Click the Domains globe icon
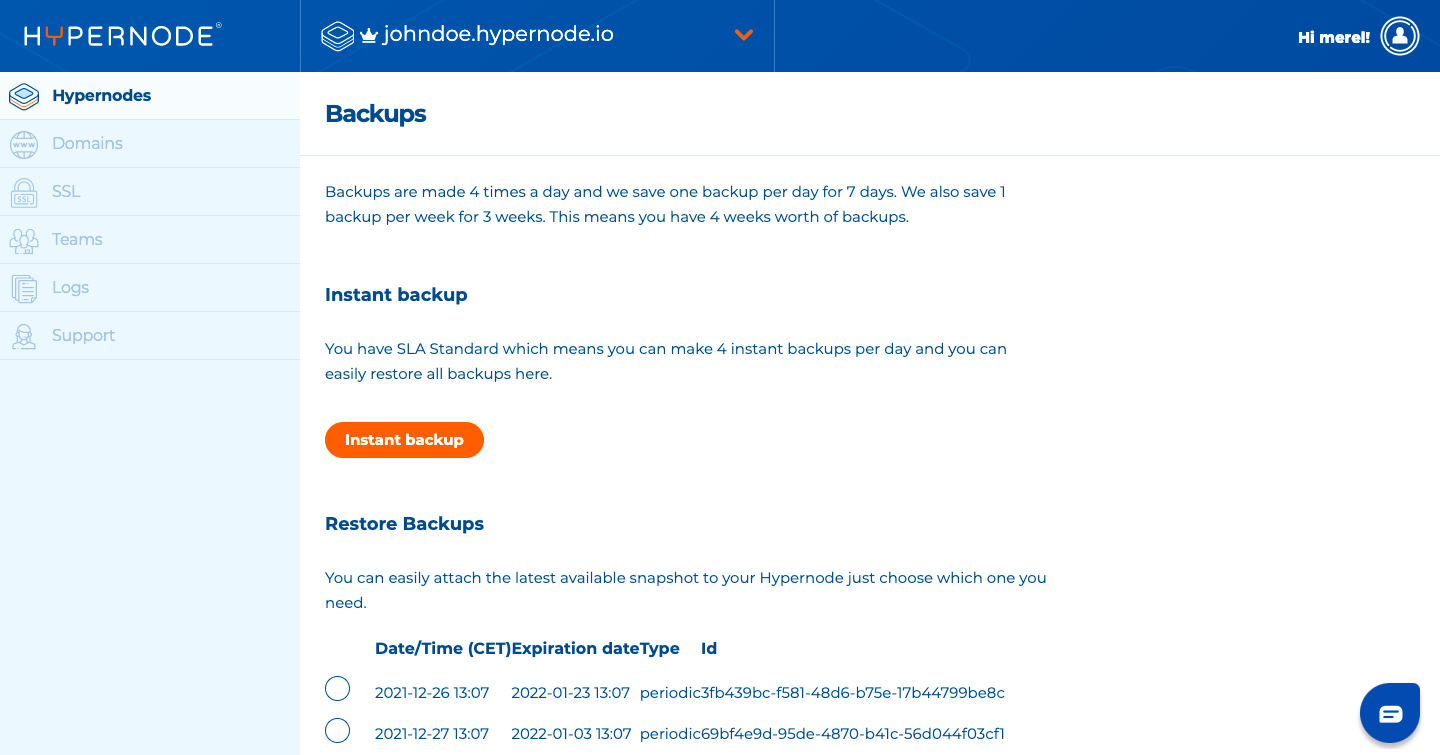This screenshot has width=1440, height=755. [x=24, y=144]
